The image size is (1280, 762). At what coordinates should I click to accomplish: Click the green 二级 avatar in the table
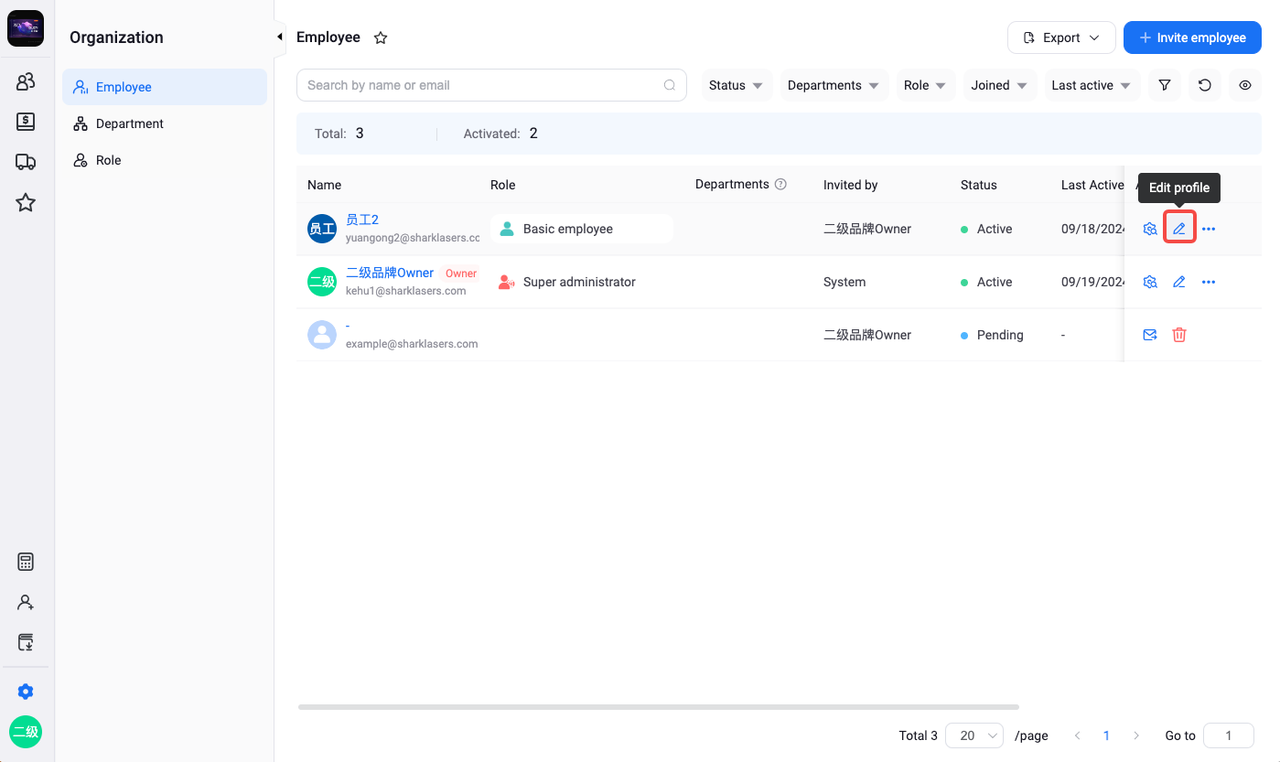[x=322, y=282]
